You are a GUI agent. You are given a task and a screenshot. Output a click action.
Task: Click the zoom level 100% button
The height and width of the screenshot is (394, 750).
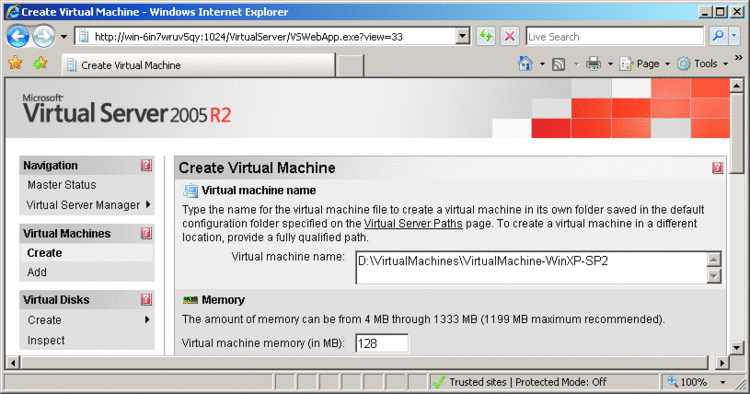click(x=688, y=382)
